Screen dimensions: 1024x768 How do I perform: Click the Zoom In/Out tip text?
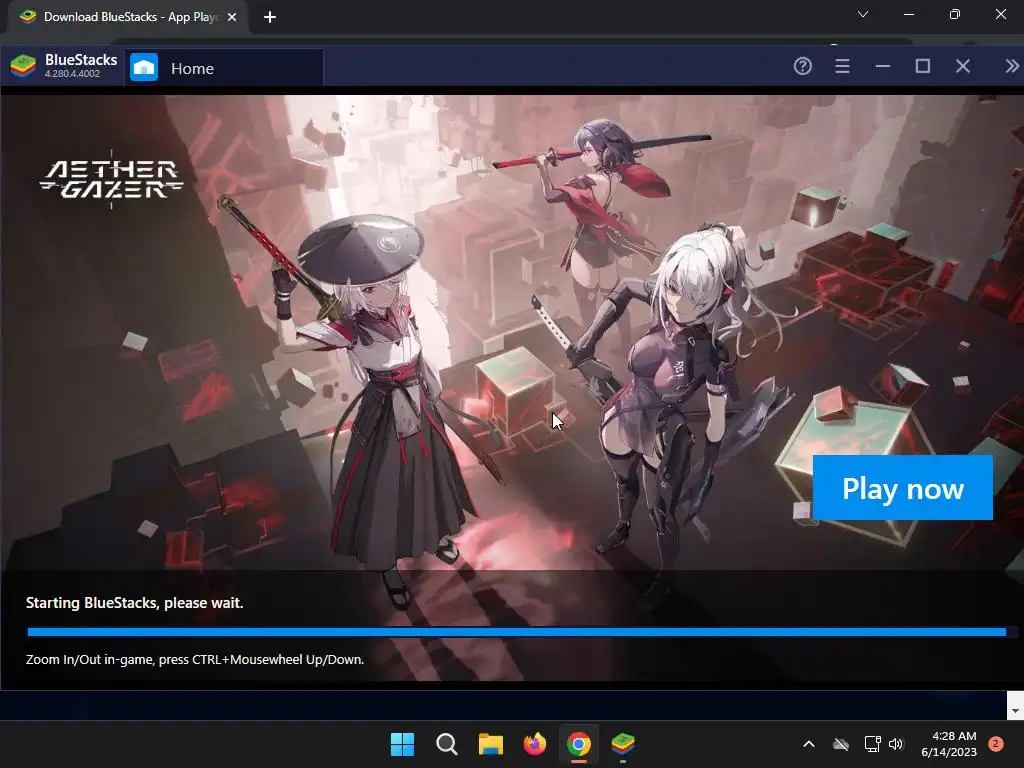[195, 660]
